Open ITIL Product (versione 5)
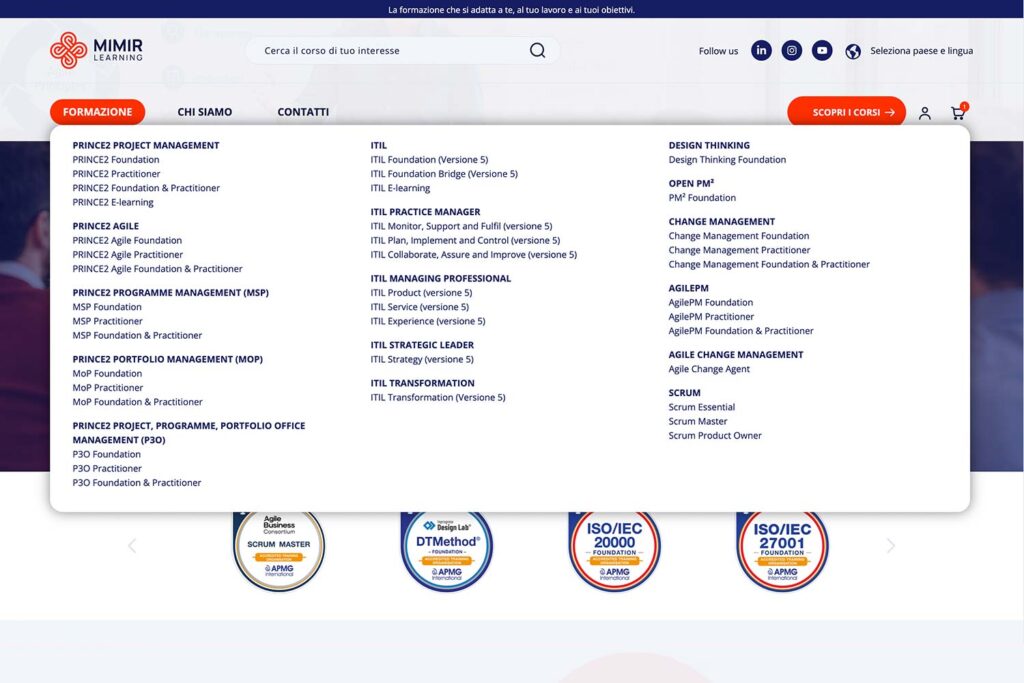Viewport: 1024px width, 683px height. coord(421,293)
